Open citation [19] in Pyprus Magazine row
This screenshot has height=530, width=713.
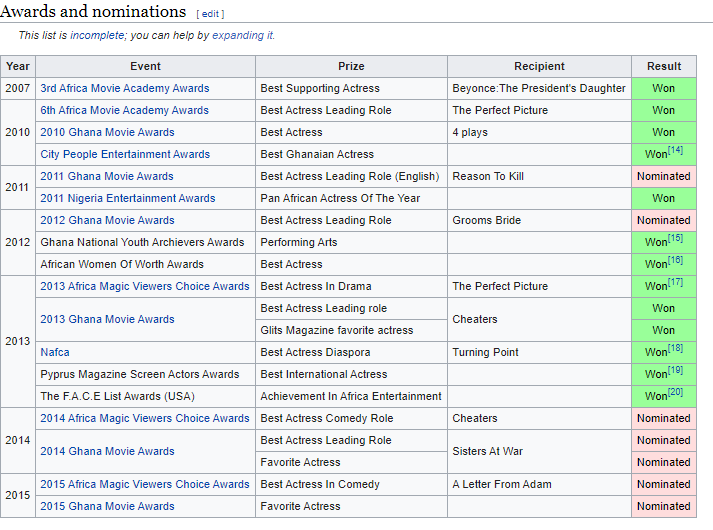click(675, 370)
